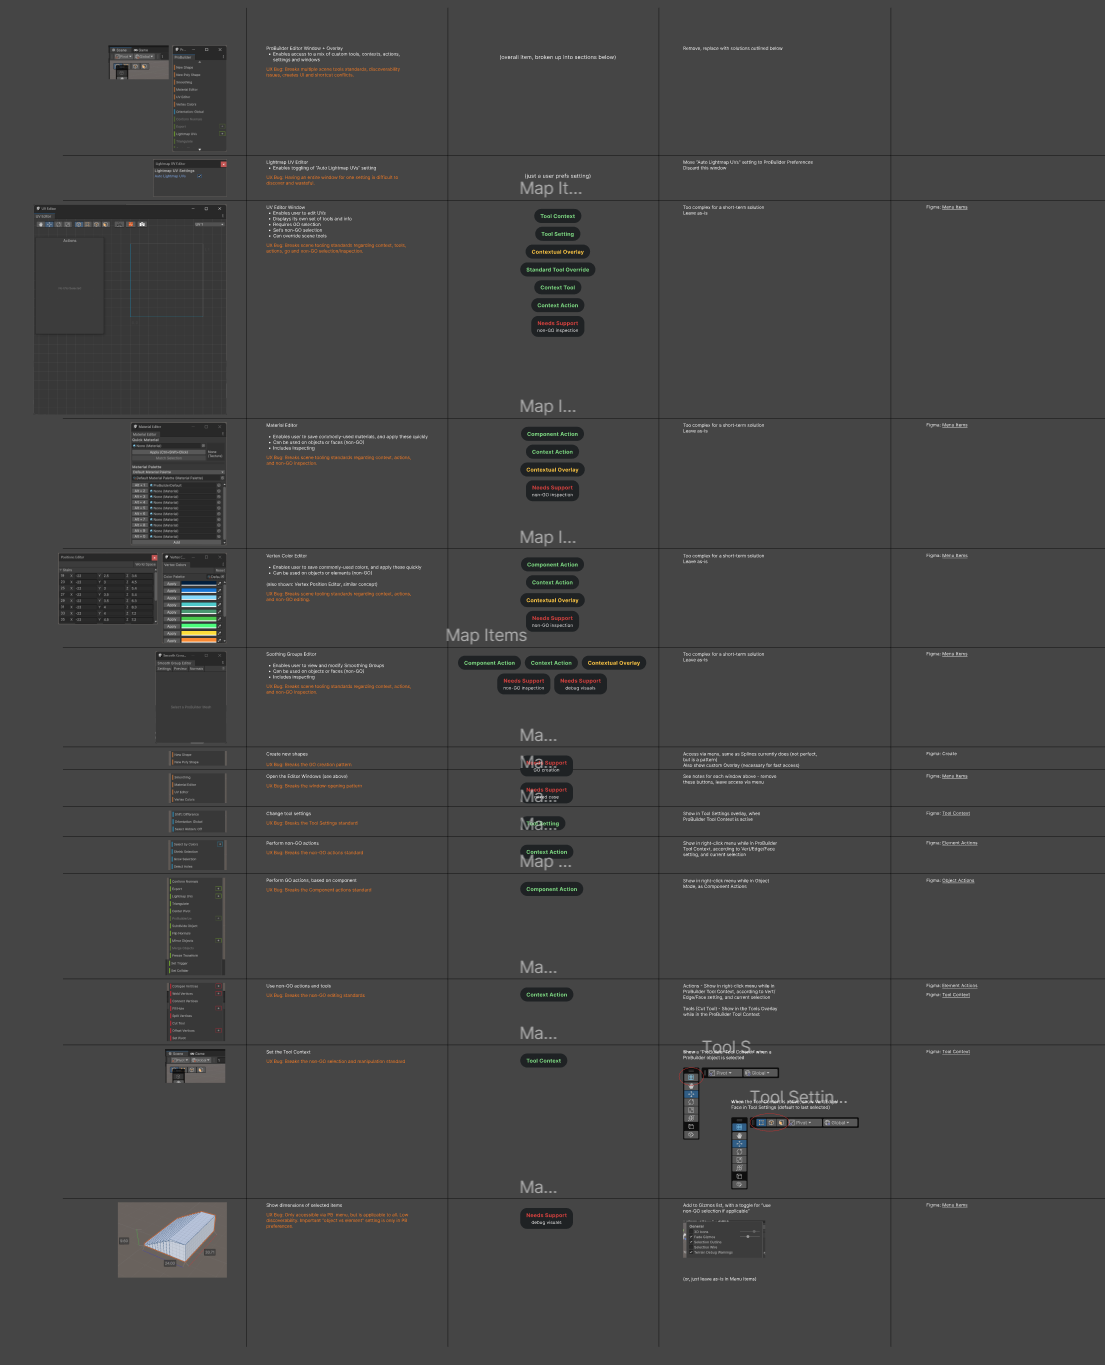Screen dimensions: 1105x1365
Task: Open the UV1 dropdown in UV Editor
Action: [209, 224]
